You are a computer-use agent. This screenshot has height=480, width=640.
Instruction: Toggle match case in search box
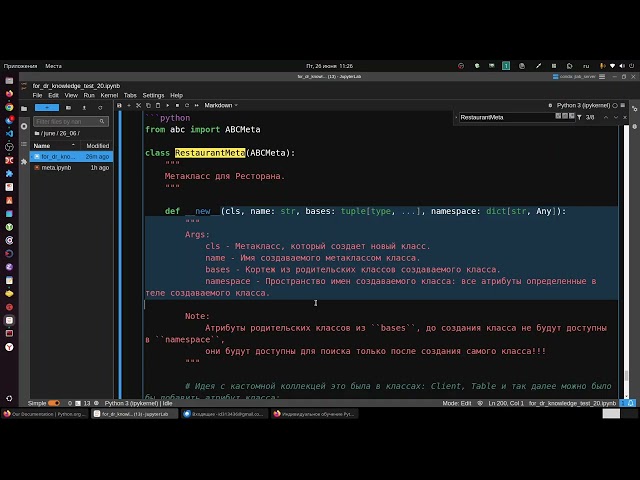(558, 116)
